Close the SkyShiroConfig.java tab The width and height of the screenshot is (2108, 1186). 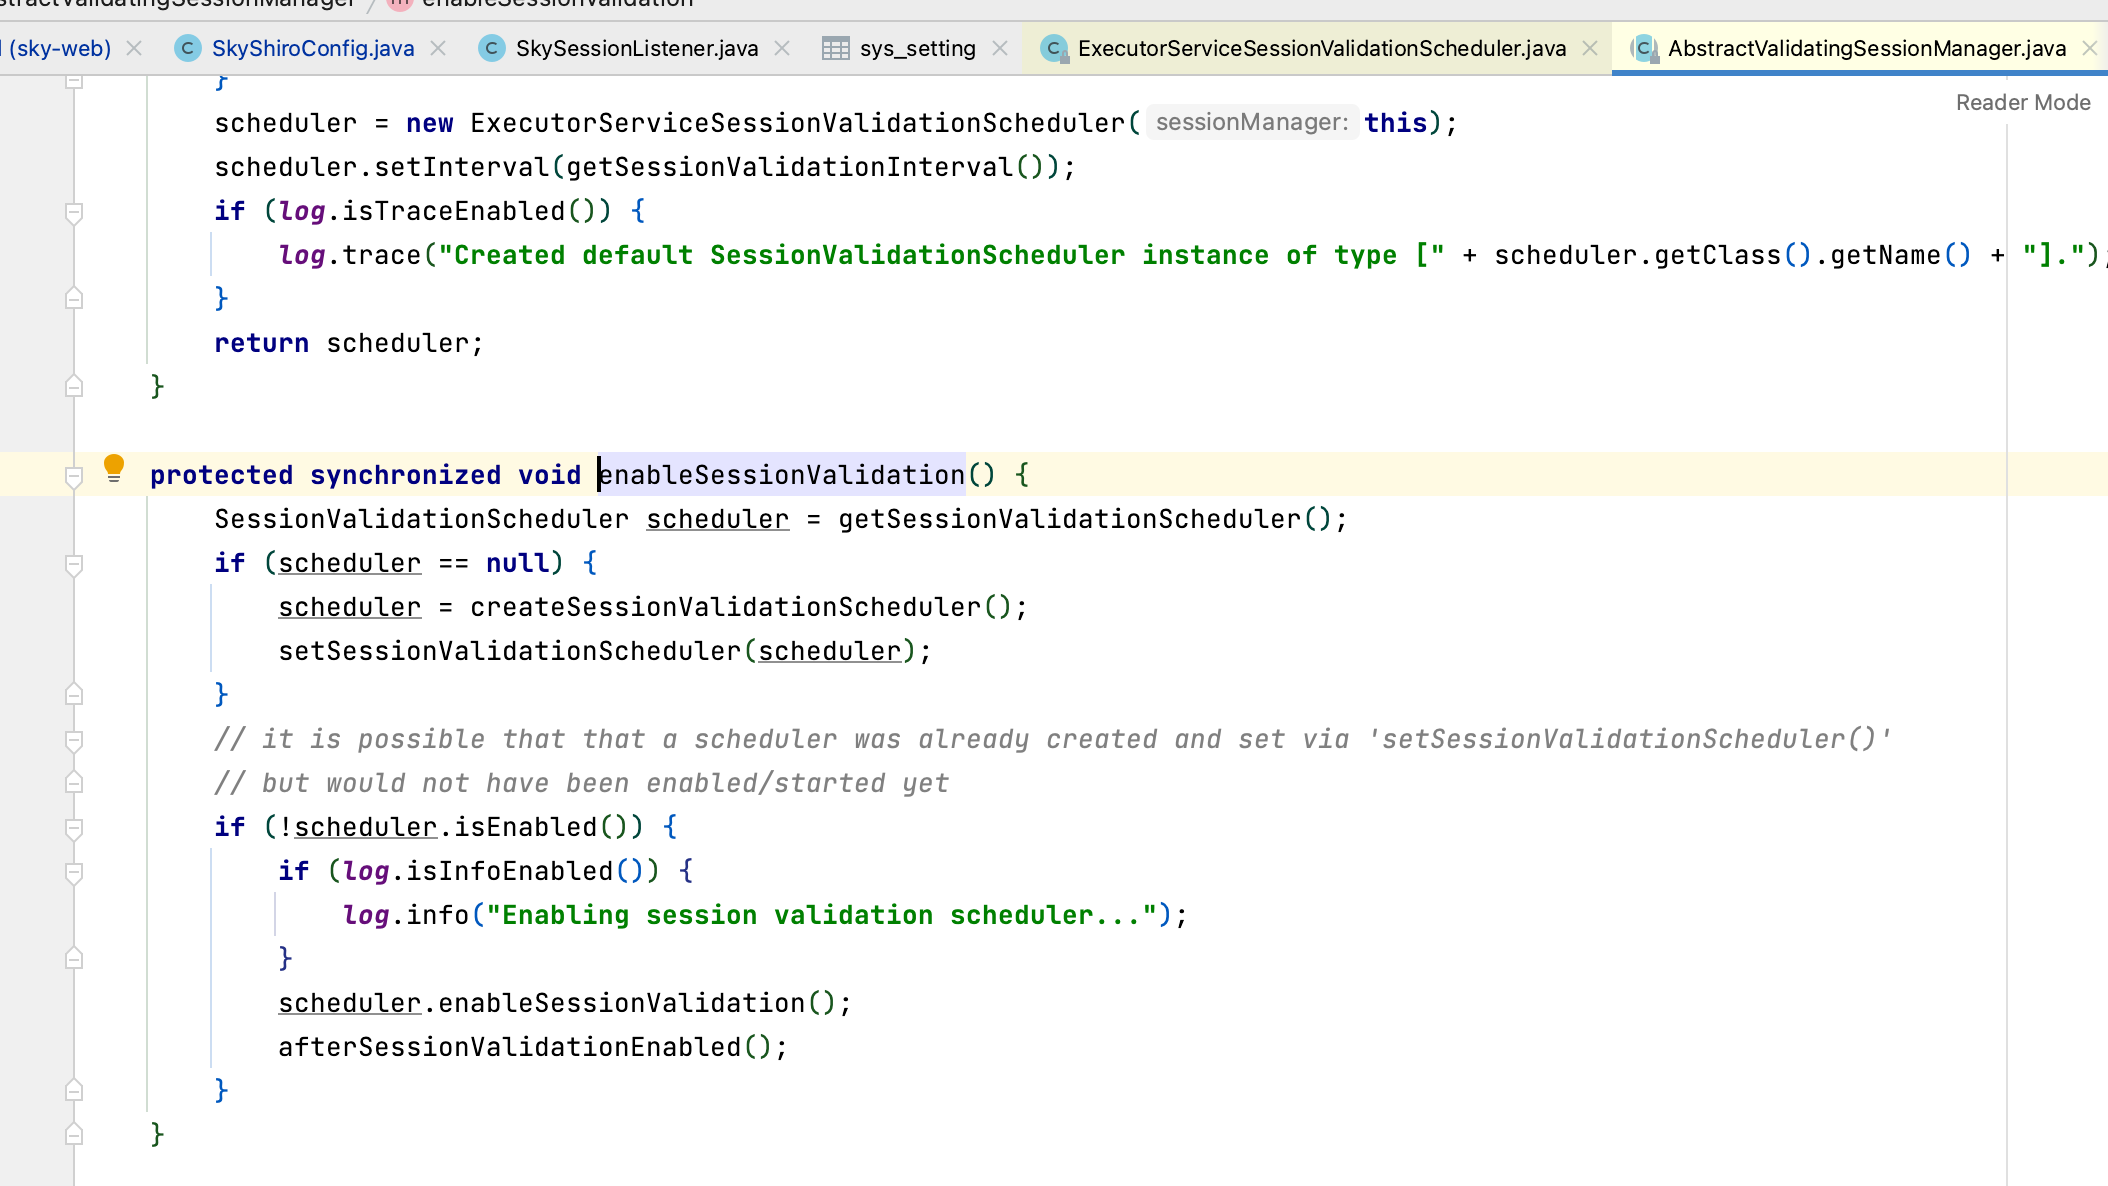(438, 48)
